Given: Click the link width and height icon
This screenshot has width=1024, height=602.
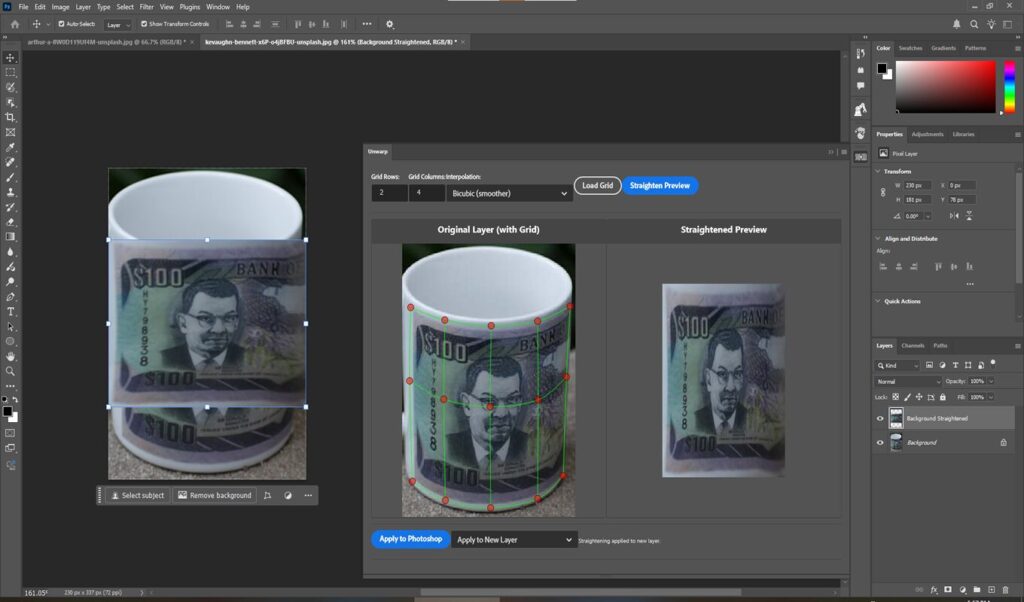Looking at the screenshot, I should click(883, 193).
